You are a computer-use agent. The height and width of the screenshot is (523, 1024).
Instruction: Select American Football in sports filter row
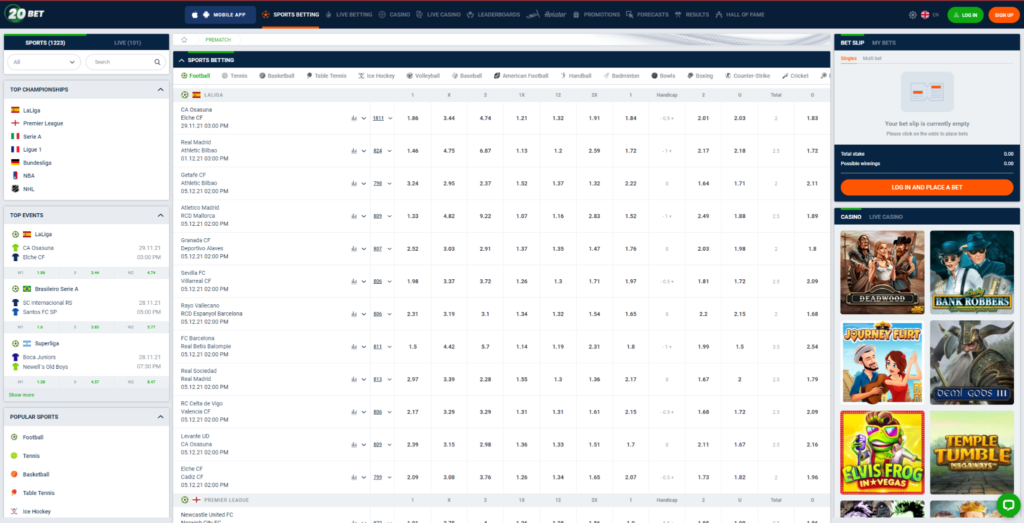click(521, 76)
